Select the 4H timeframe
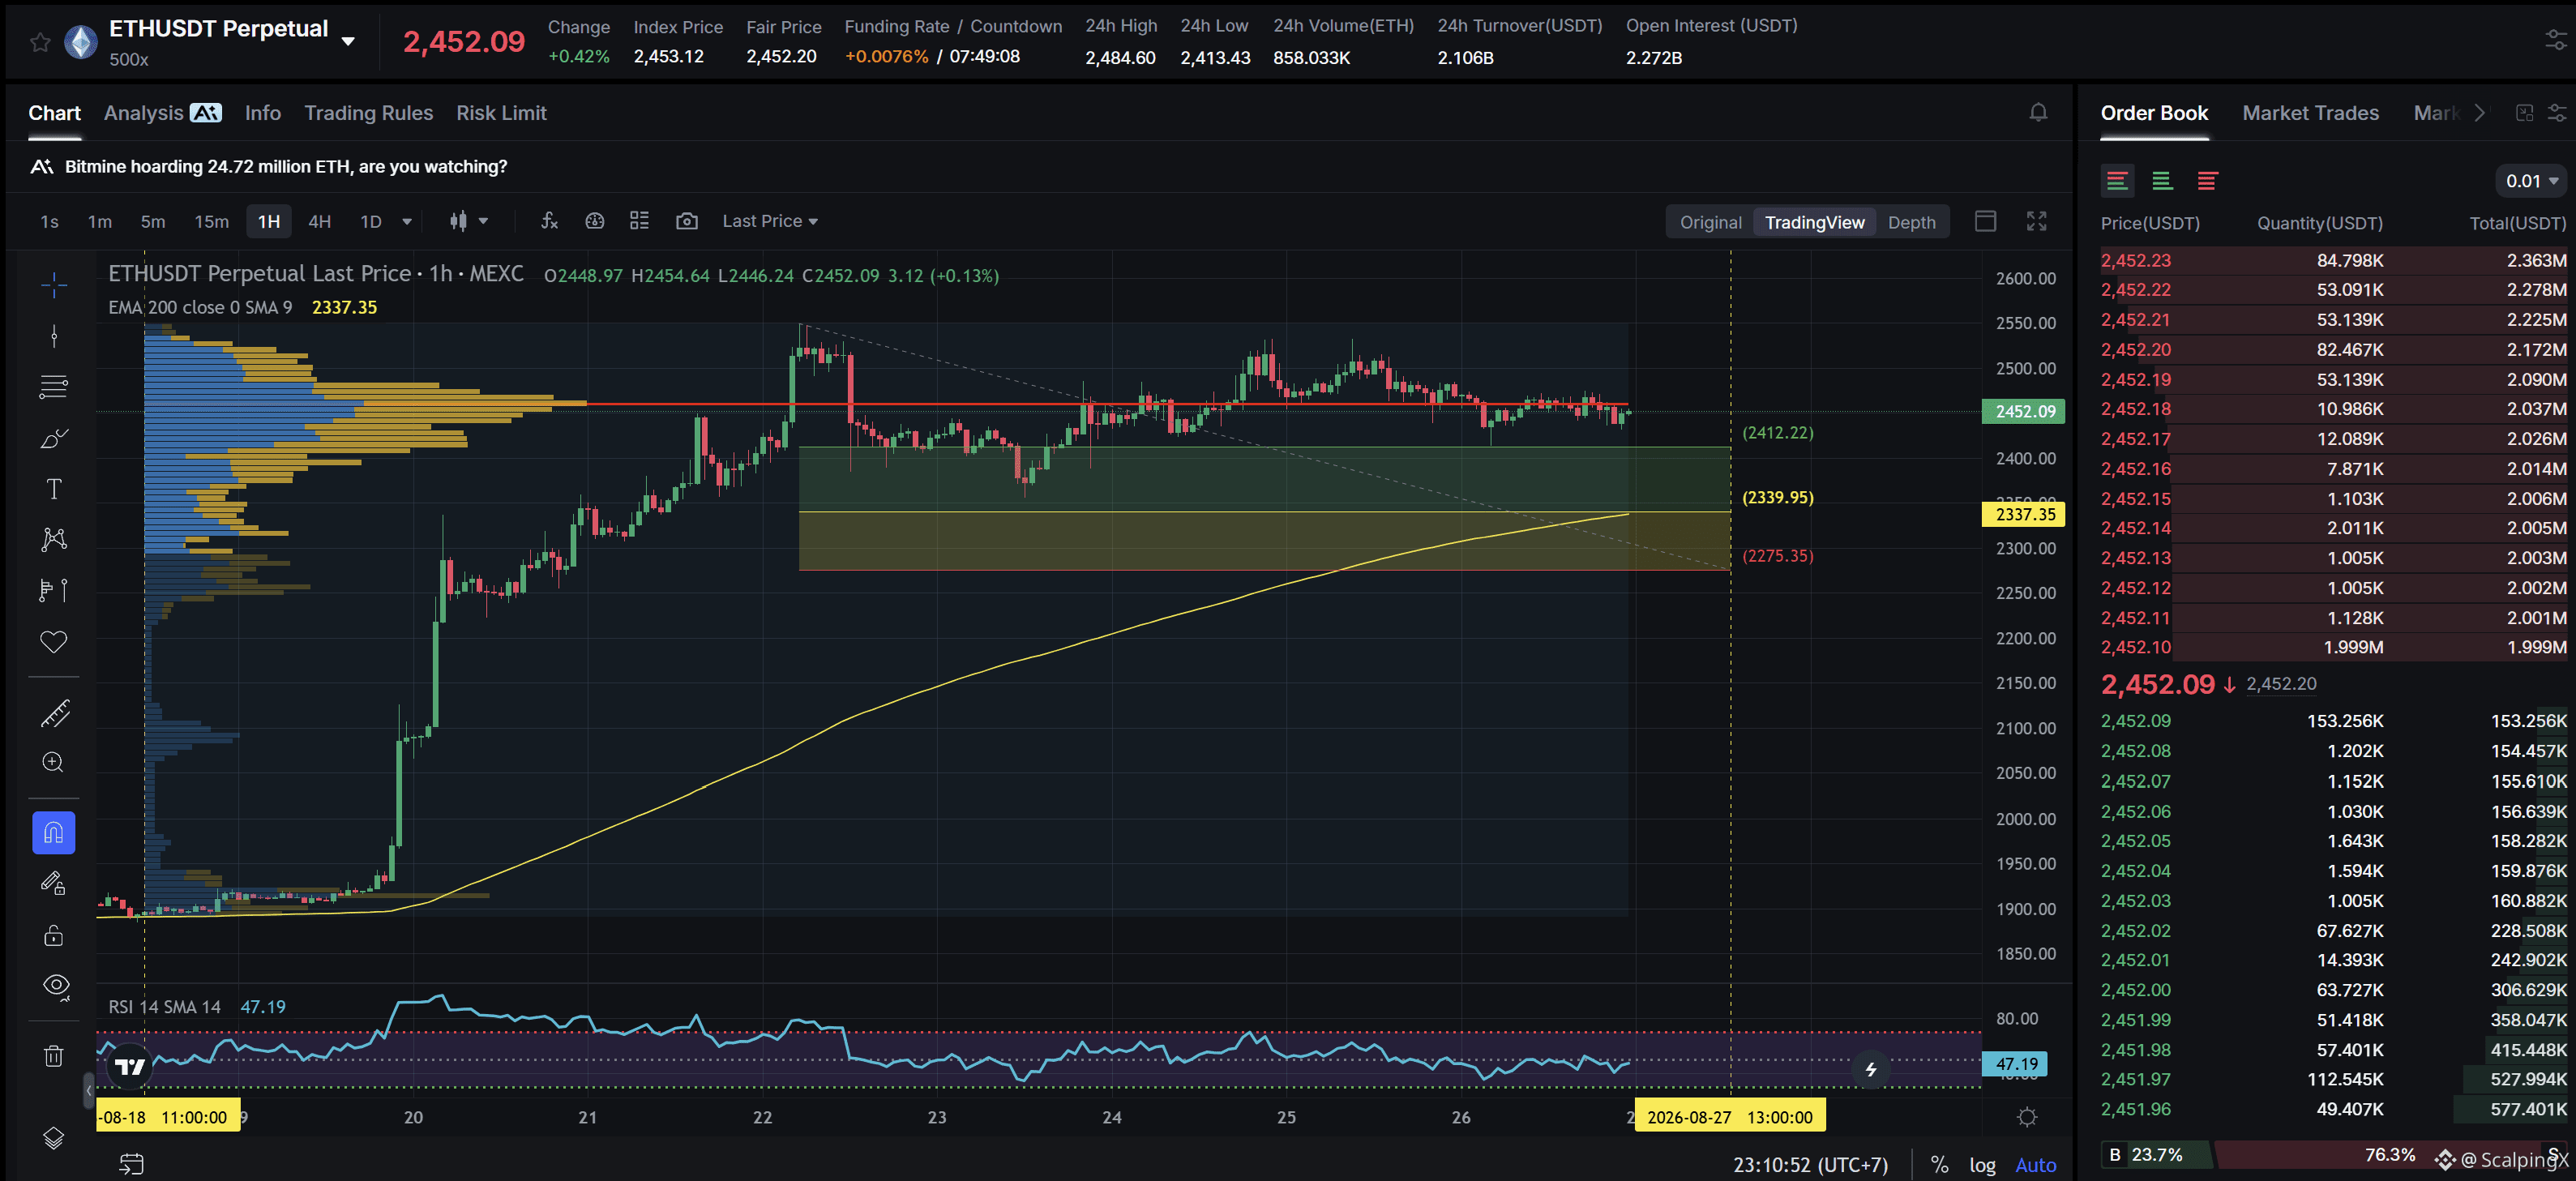 319,221
